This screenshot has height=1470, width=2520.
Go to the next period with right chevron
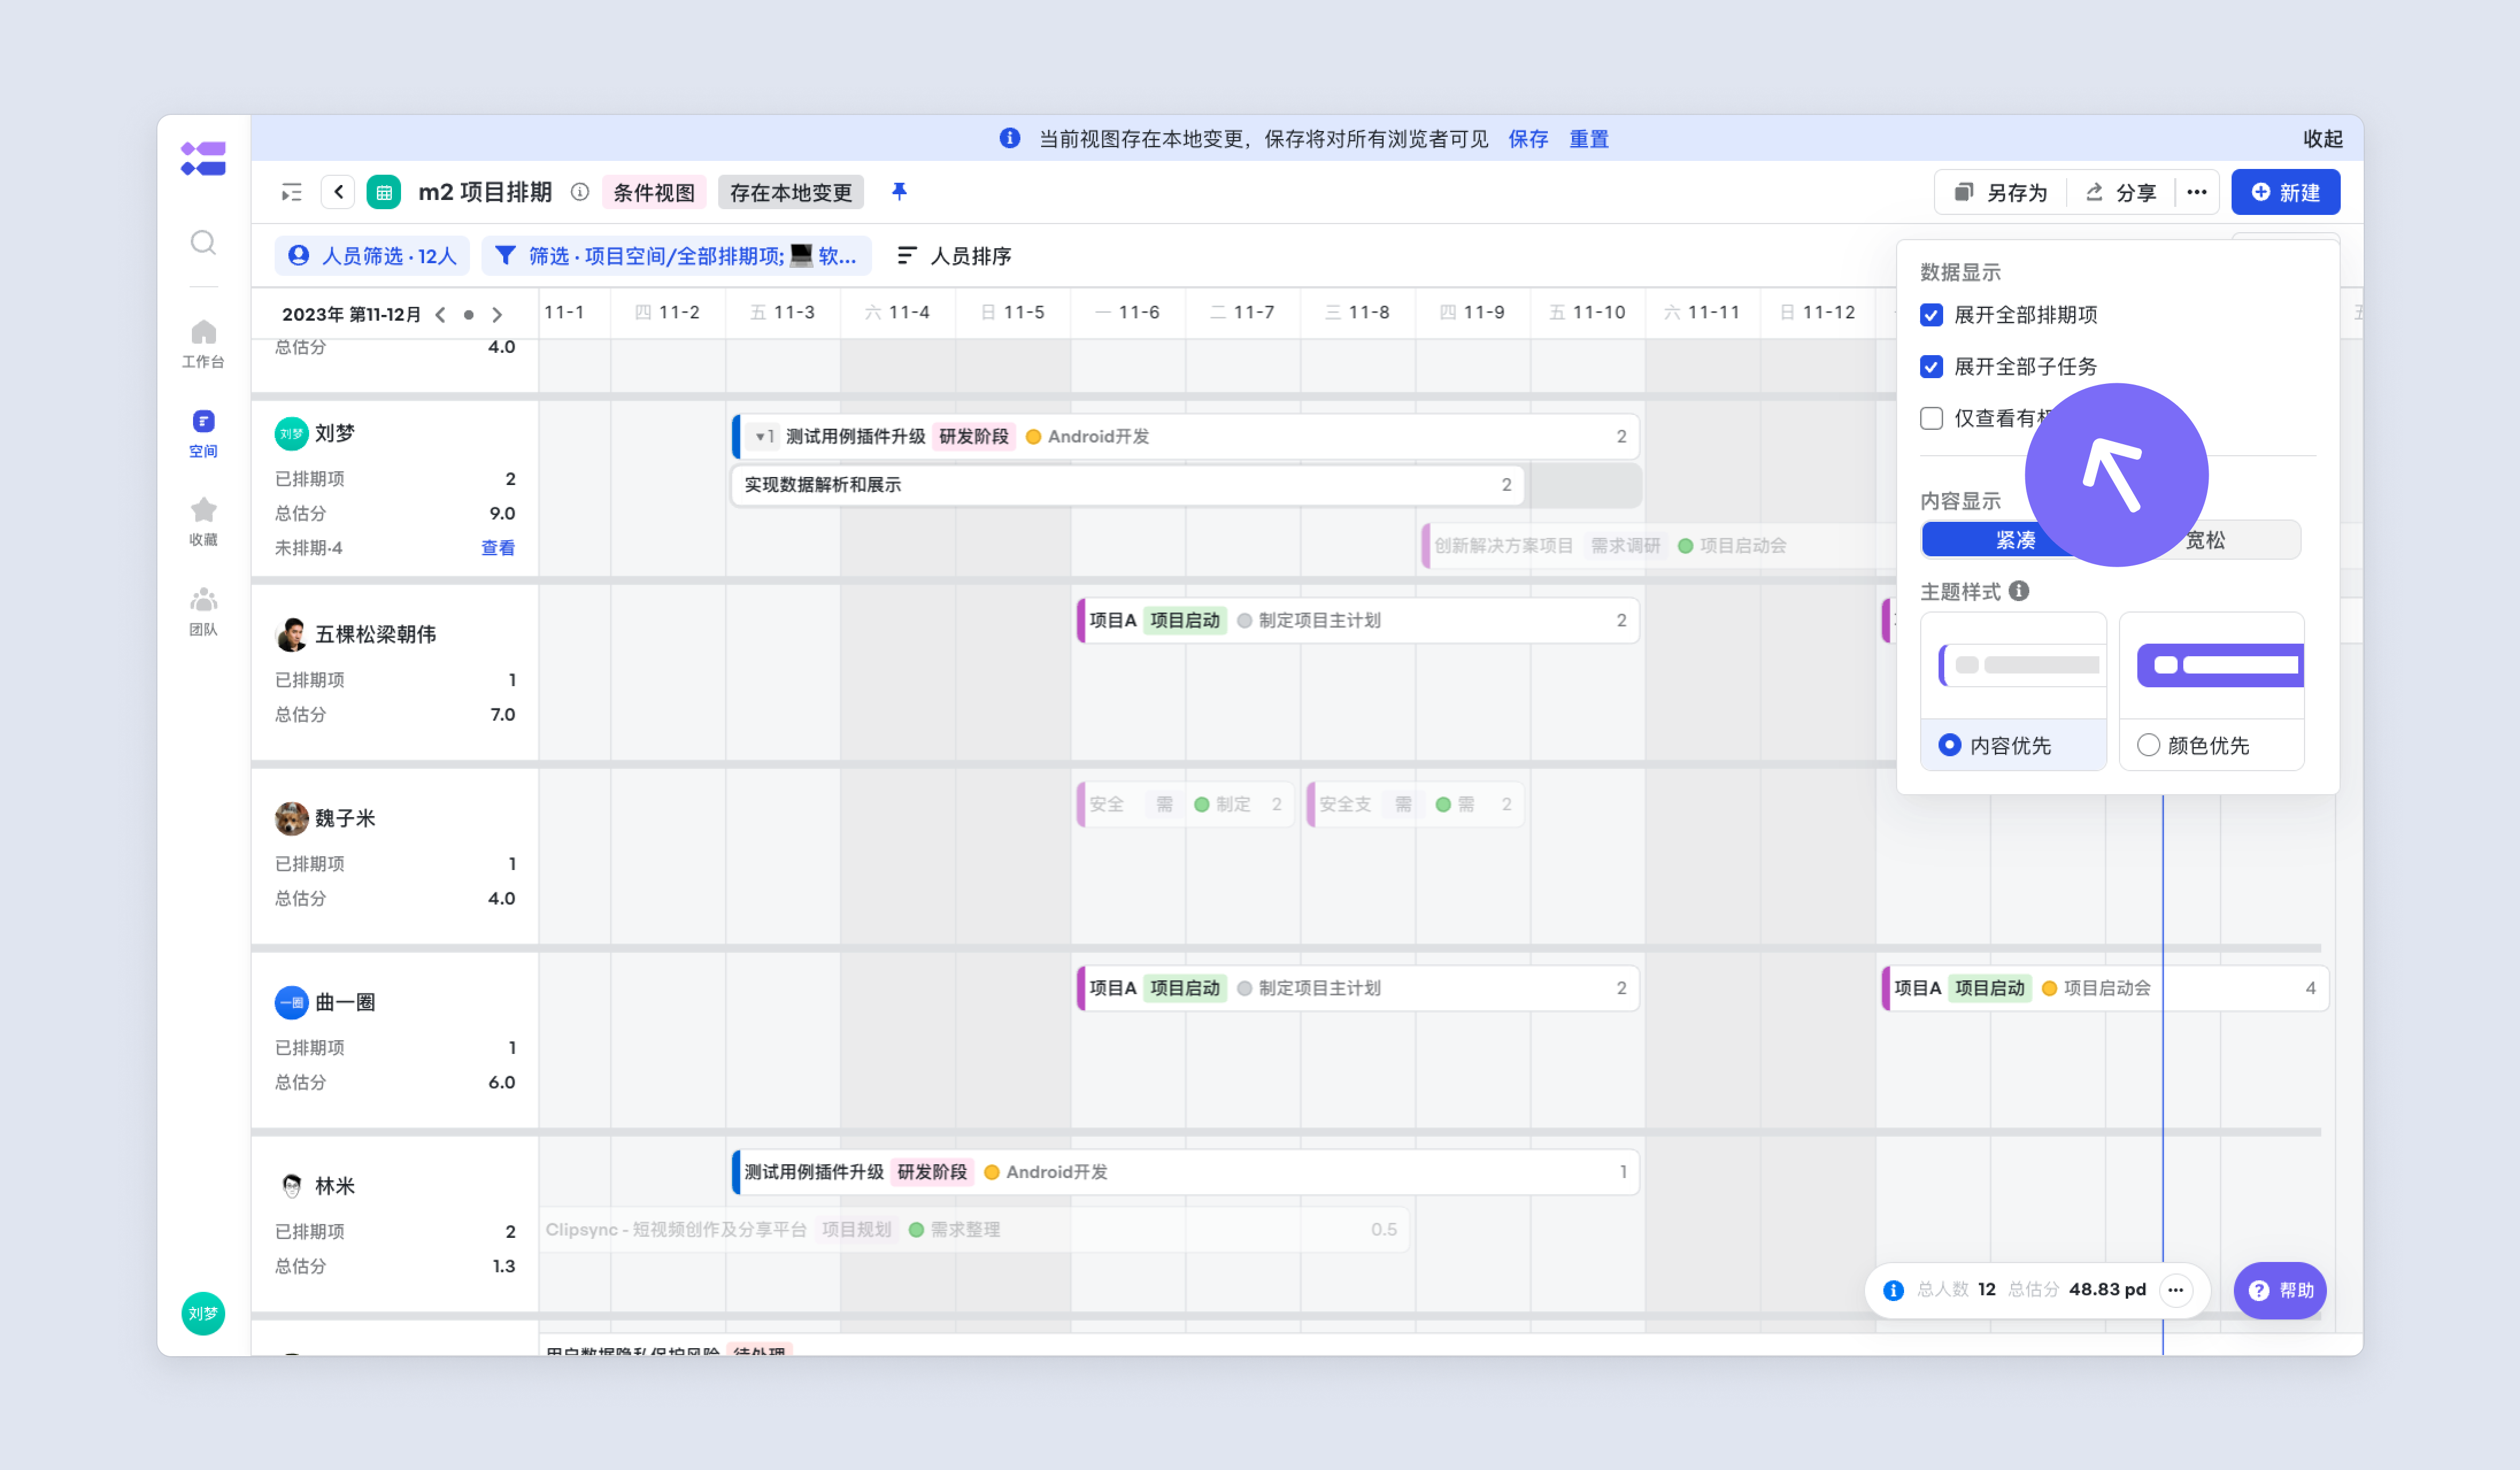click(x=497, y=315)
